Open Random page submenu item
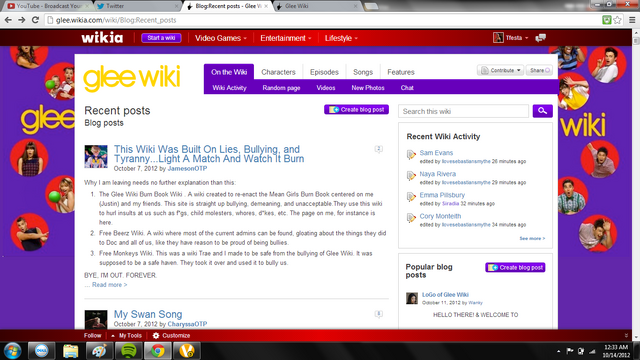 [x=281, y=88]
